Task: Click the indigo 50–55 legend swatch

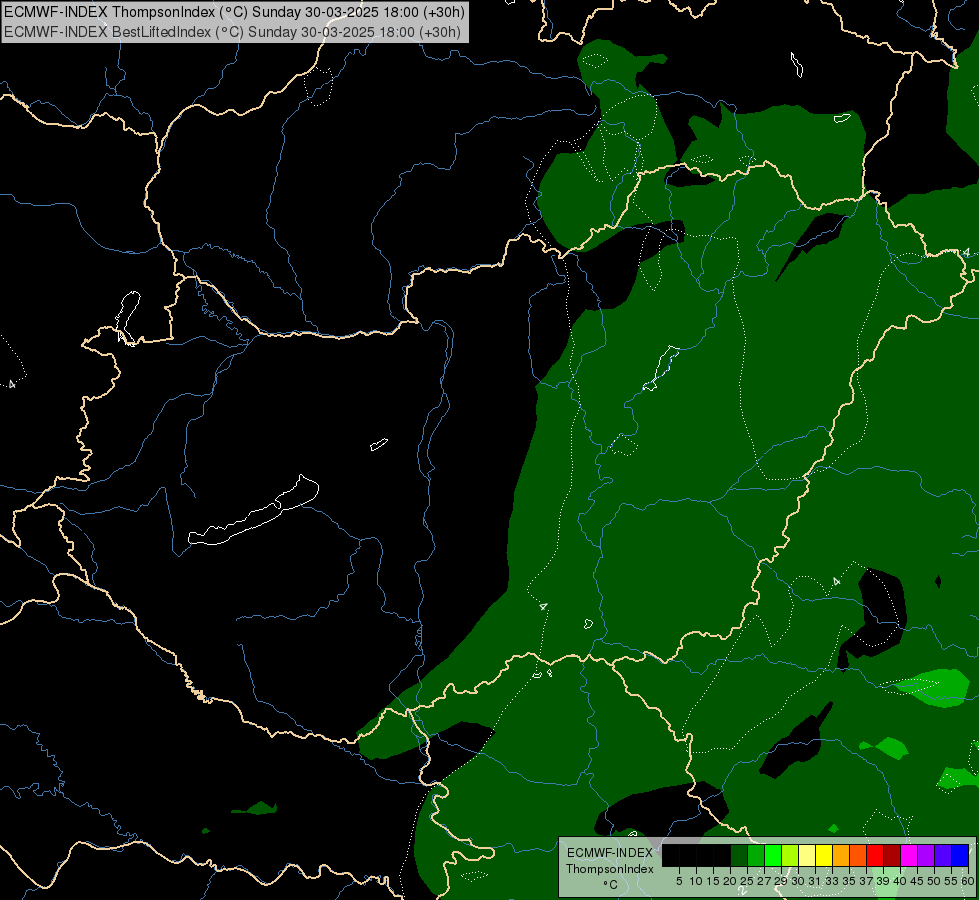Action: pyautogui.click(x=943, y=855)
